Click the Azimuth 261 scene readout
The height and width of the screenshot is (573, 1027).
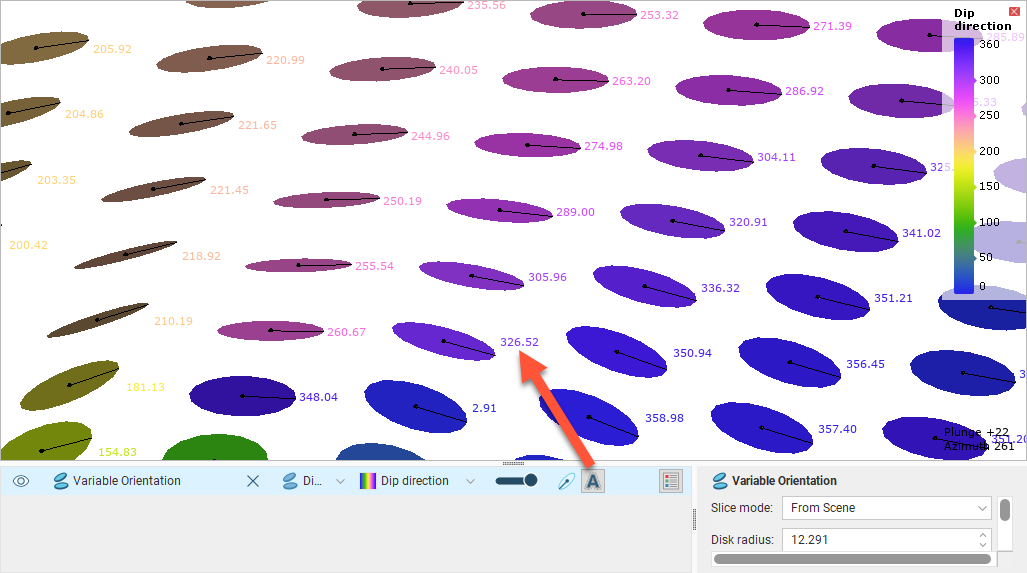[979, 446]
